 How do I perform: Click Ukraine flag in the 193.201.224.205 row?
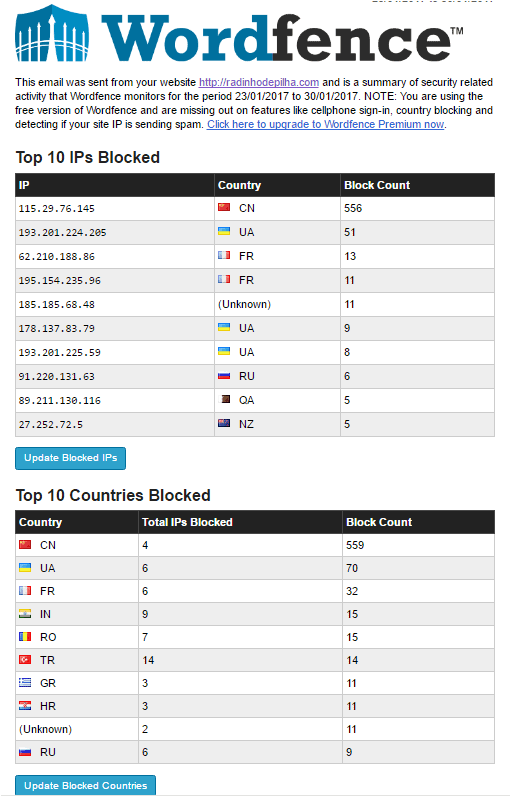click(x=224, y=231)
